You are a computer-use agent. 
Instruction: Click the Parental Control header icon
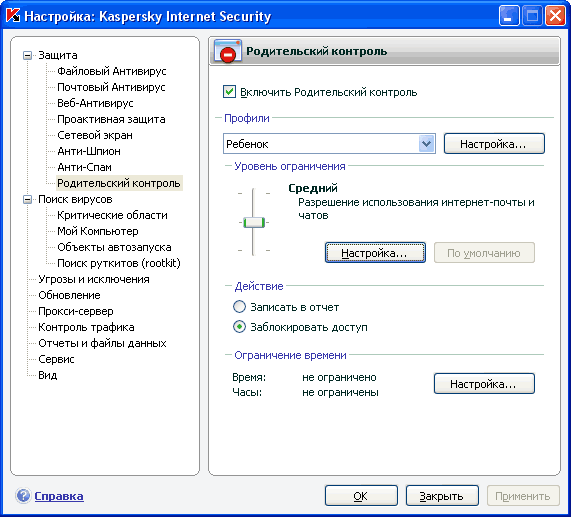(x=228, y=51)
